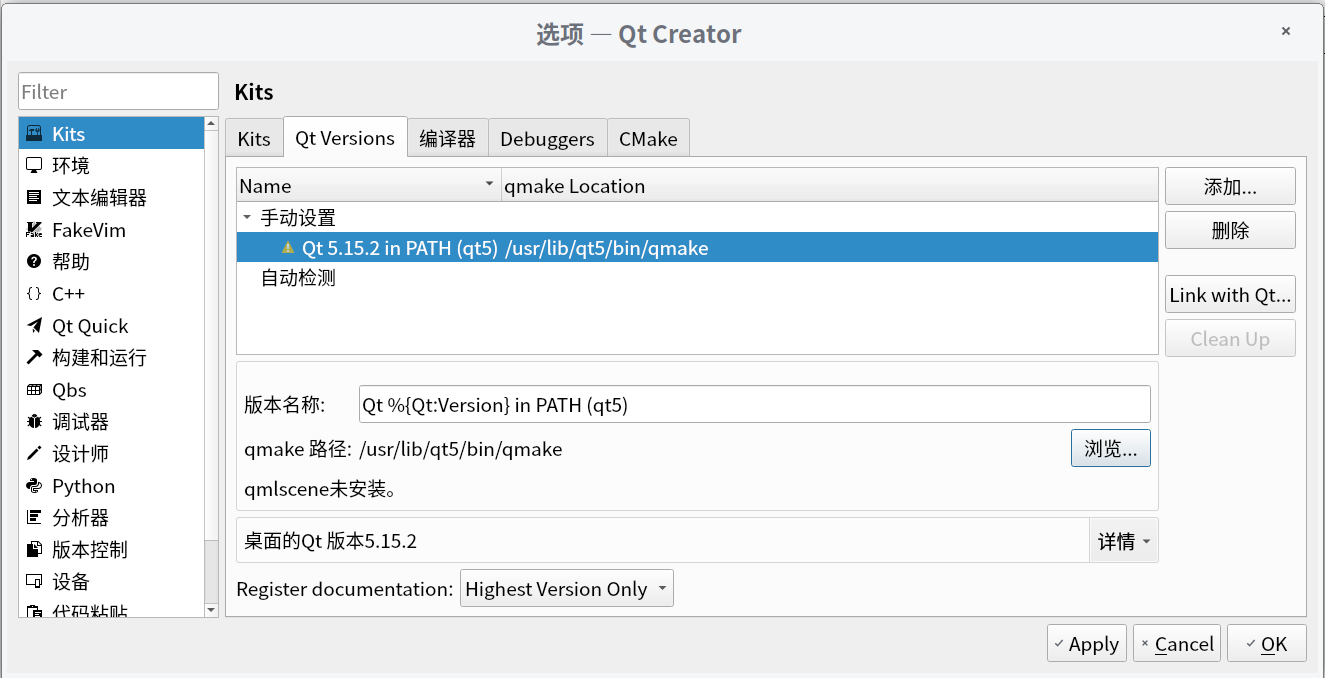Close the 选项 dialog window
This screenshot has width=1325, height=678.
point(1286,31)
